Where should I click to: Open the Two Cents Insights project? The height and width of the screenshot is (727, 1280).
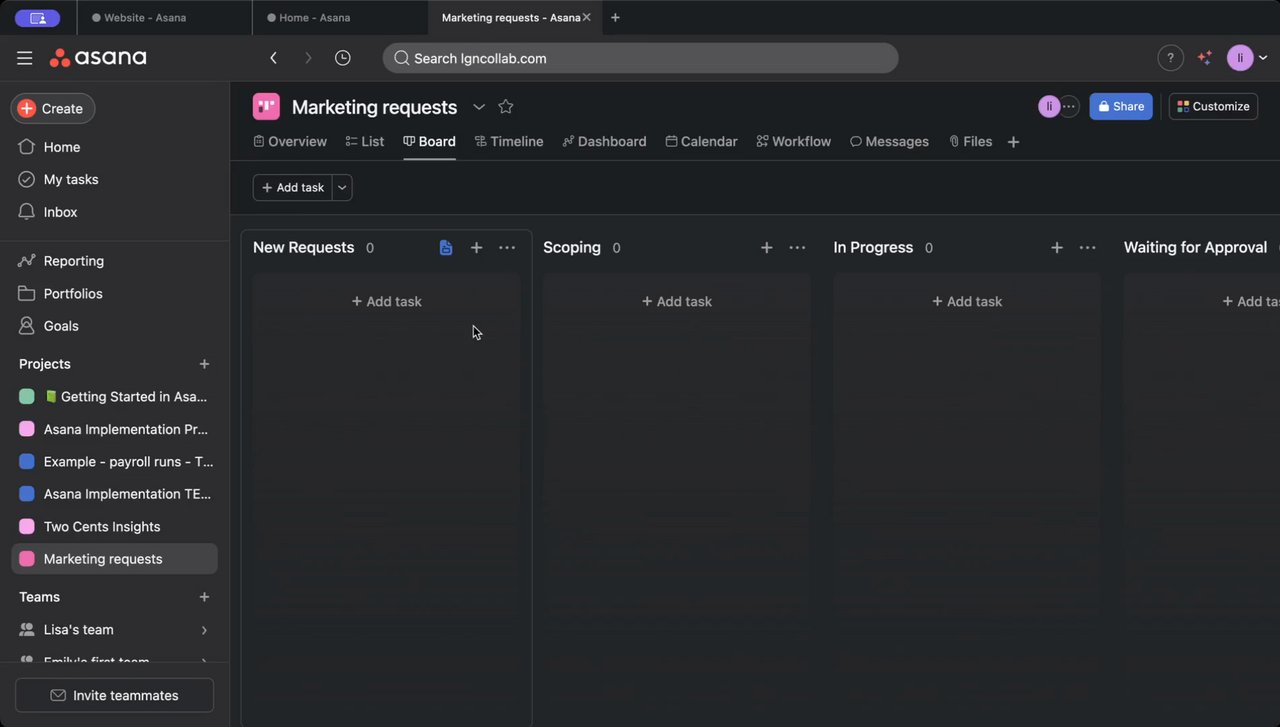pos(114,527)
